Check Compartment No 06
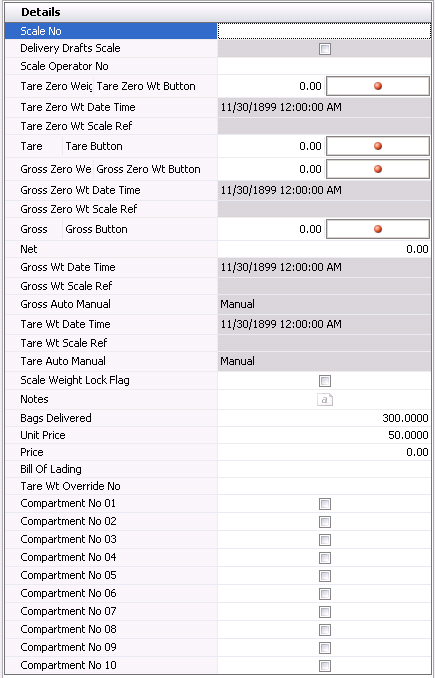Screen dimensions: 435x678 pos(325,594)
